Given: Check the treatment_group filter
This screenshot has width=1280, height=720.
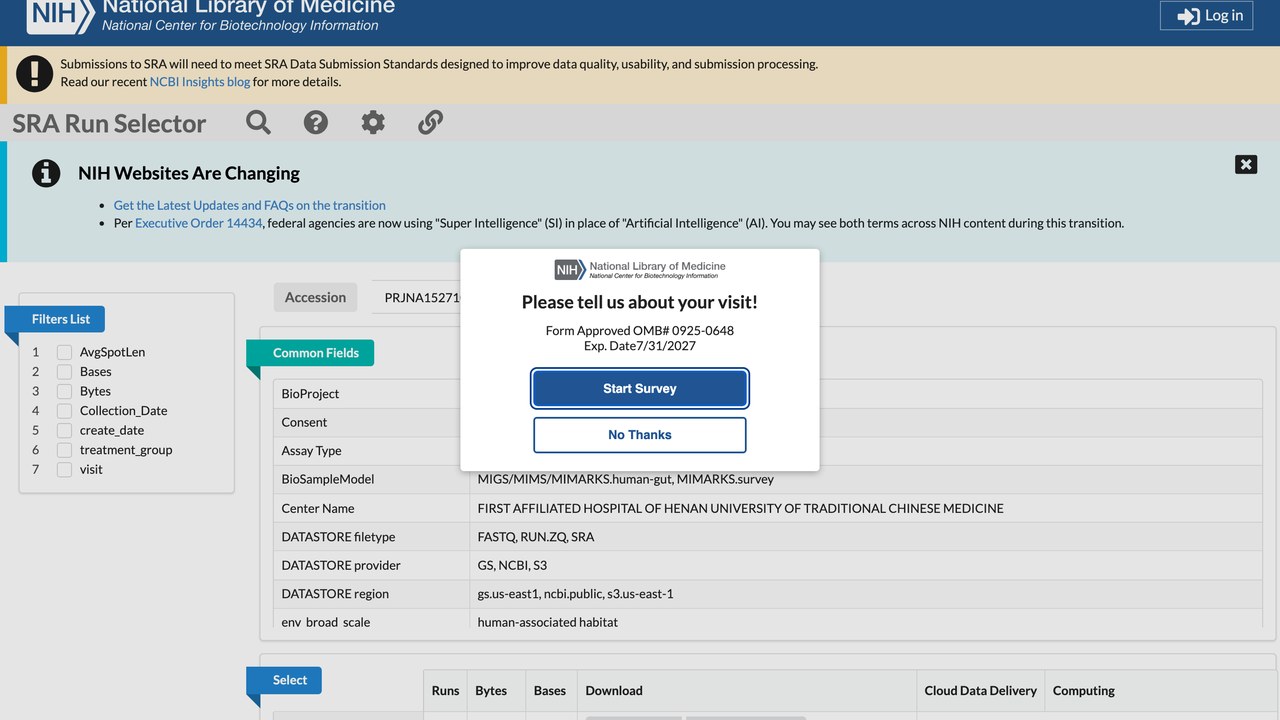Looking at the screenshot, I should tap(64, 450).
